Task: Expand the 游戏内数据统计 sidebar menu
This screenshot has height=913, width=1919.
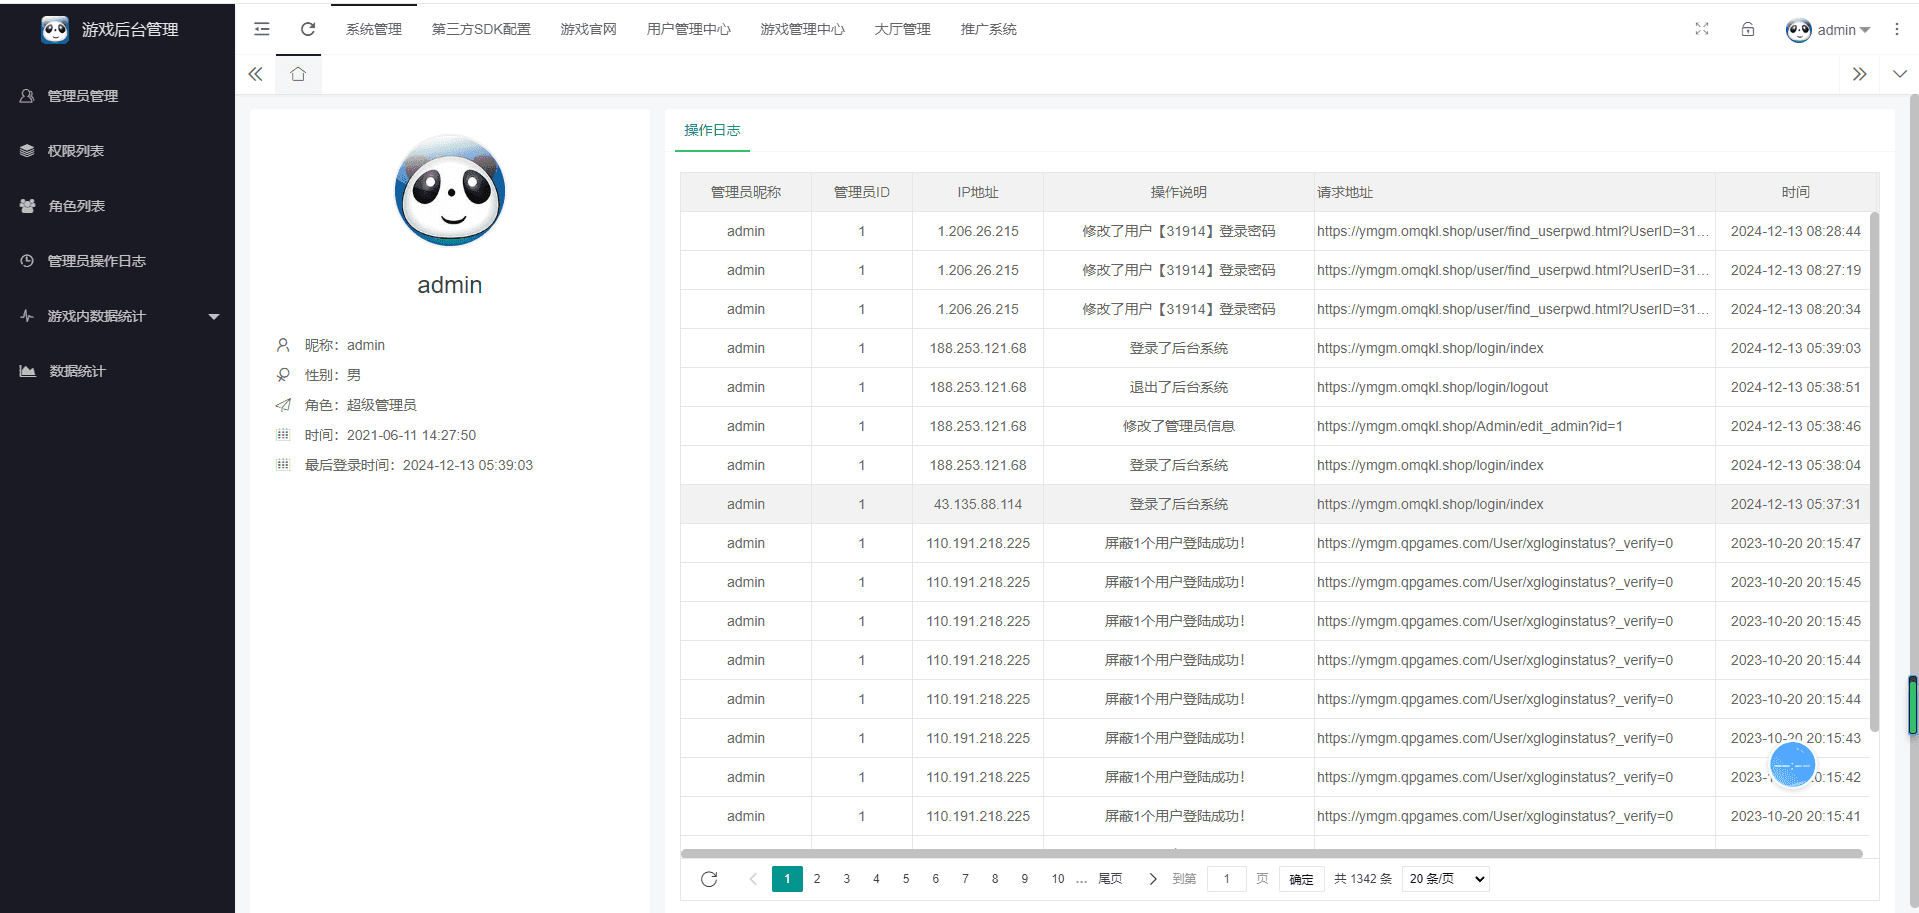Action: (118, 316)
